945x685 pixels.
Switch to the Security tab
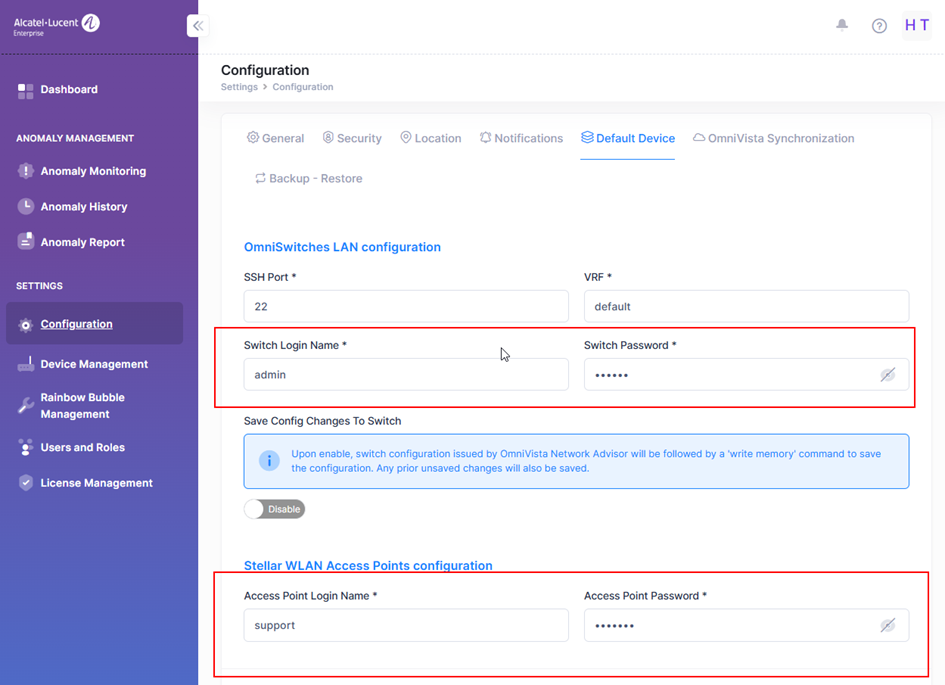pyautogui.click(x=352, y=138)
